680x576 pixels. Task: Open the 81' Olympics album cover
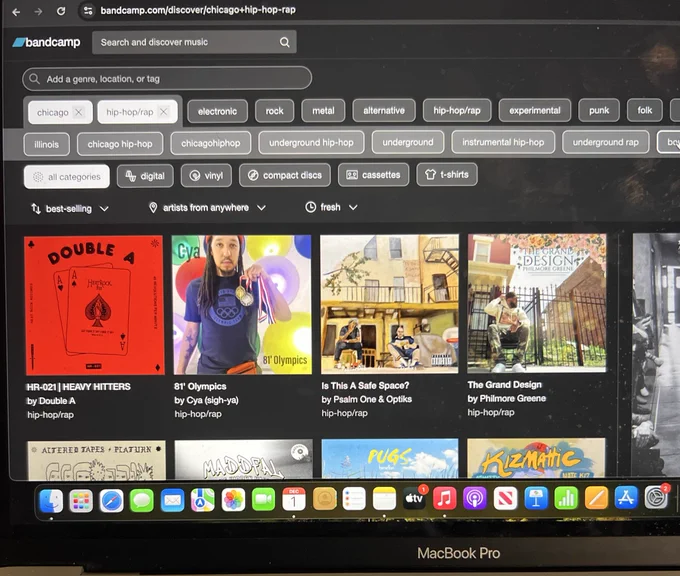(242, 304)
